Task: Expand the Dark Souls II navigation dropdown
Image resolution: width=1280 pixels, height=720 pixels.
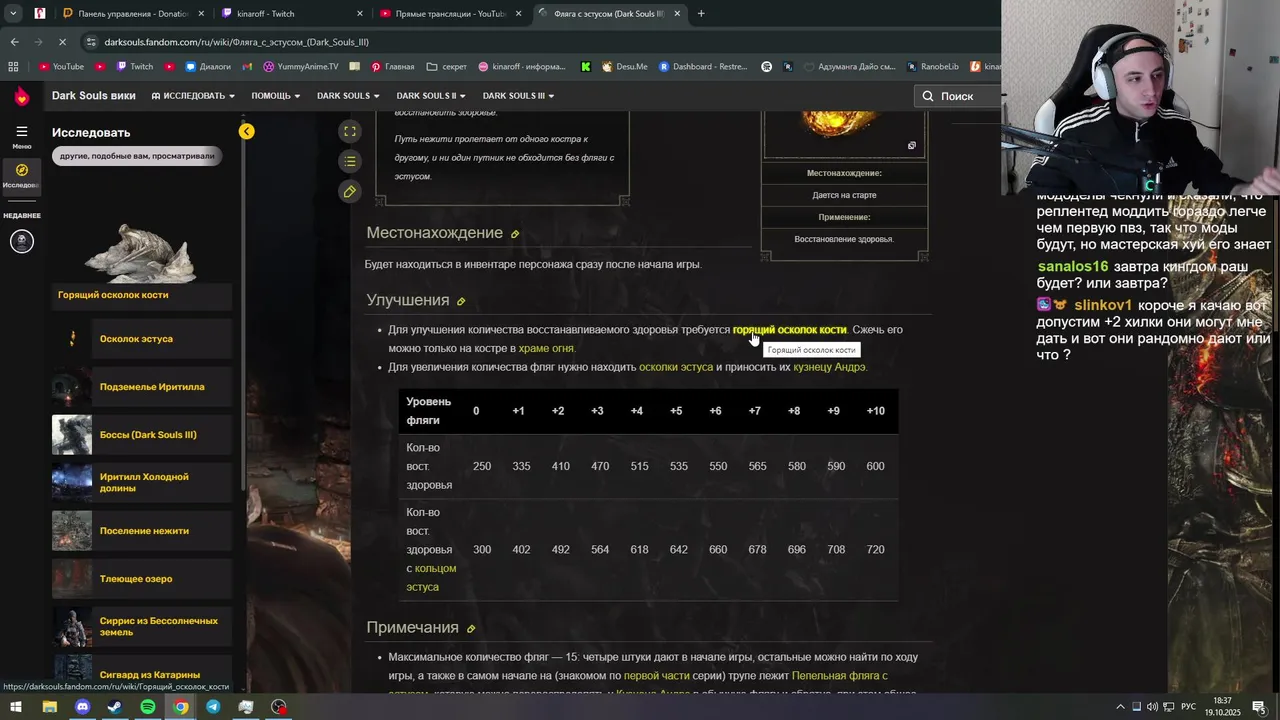Action: pos(431,96)
